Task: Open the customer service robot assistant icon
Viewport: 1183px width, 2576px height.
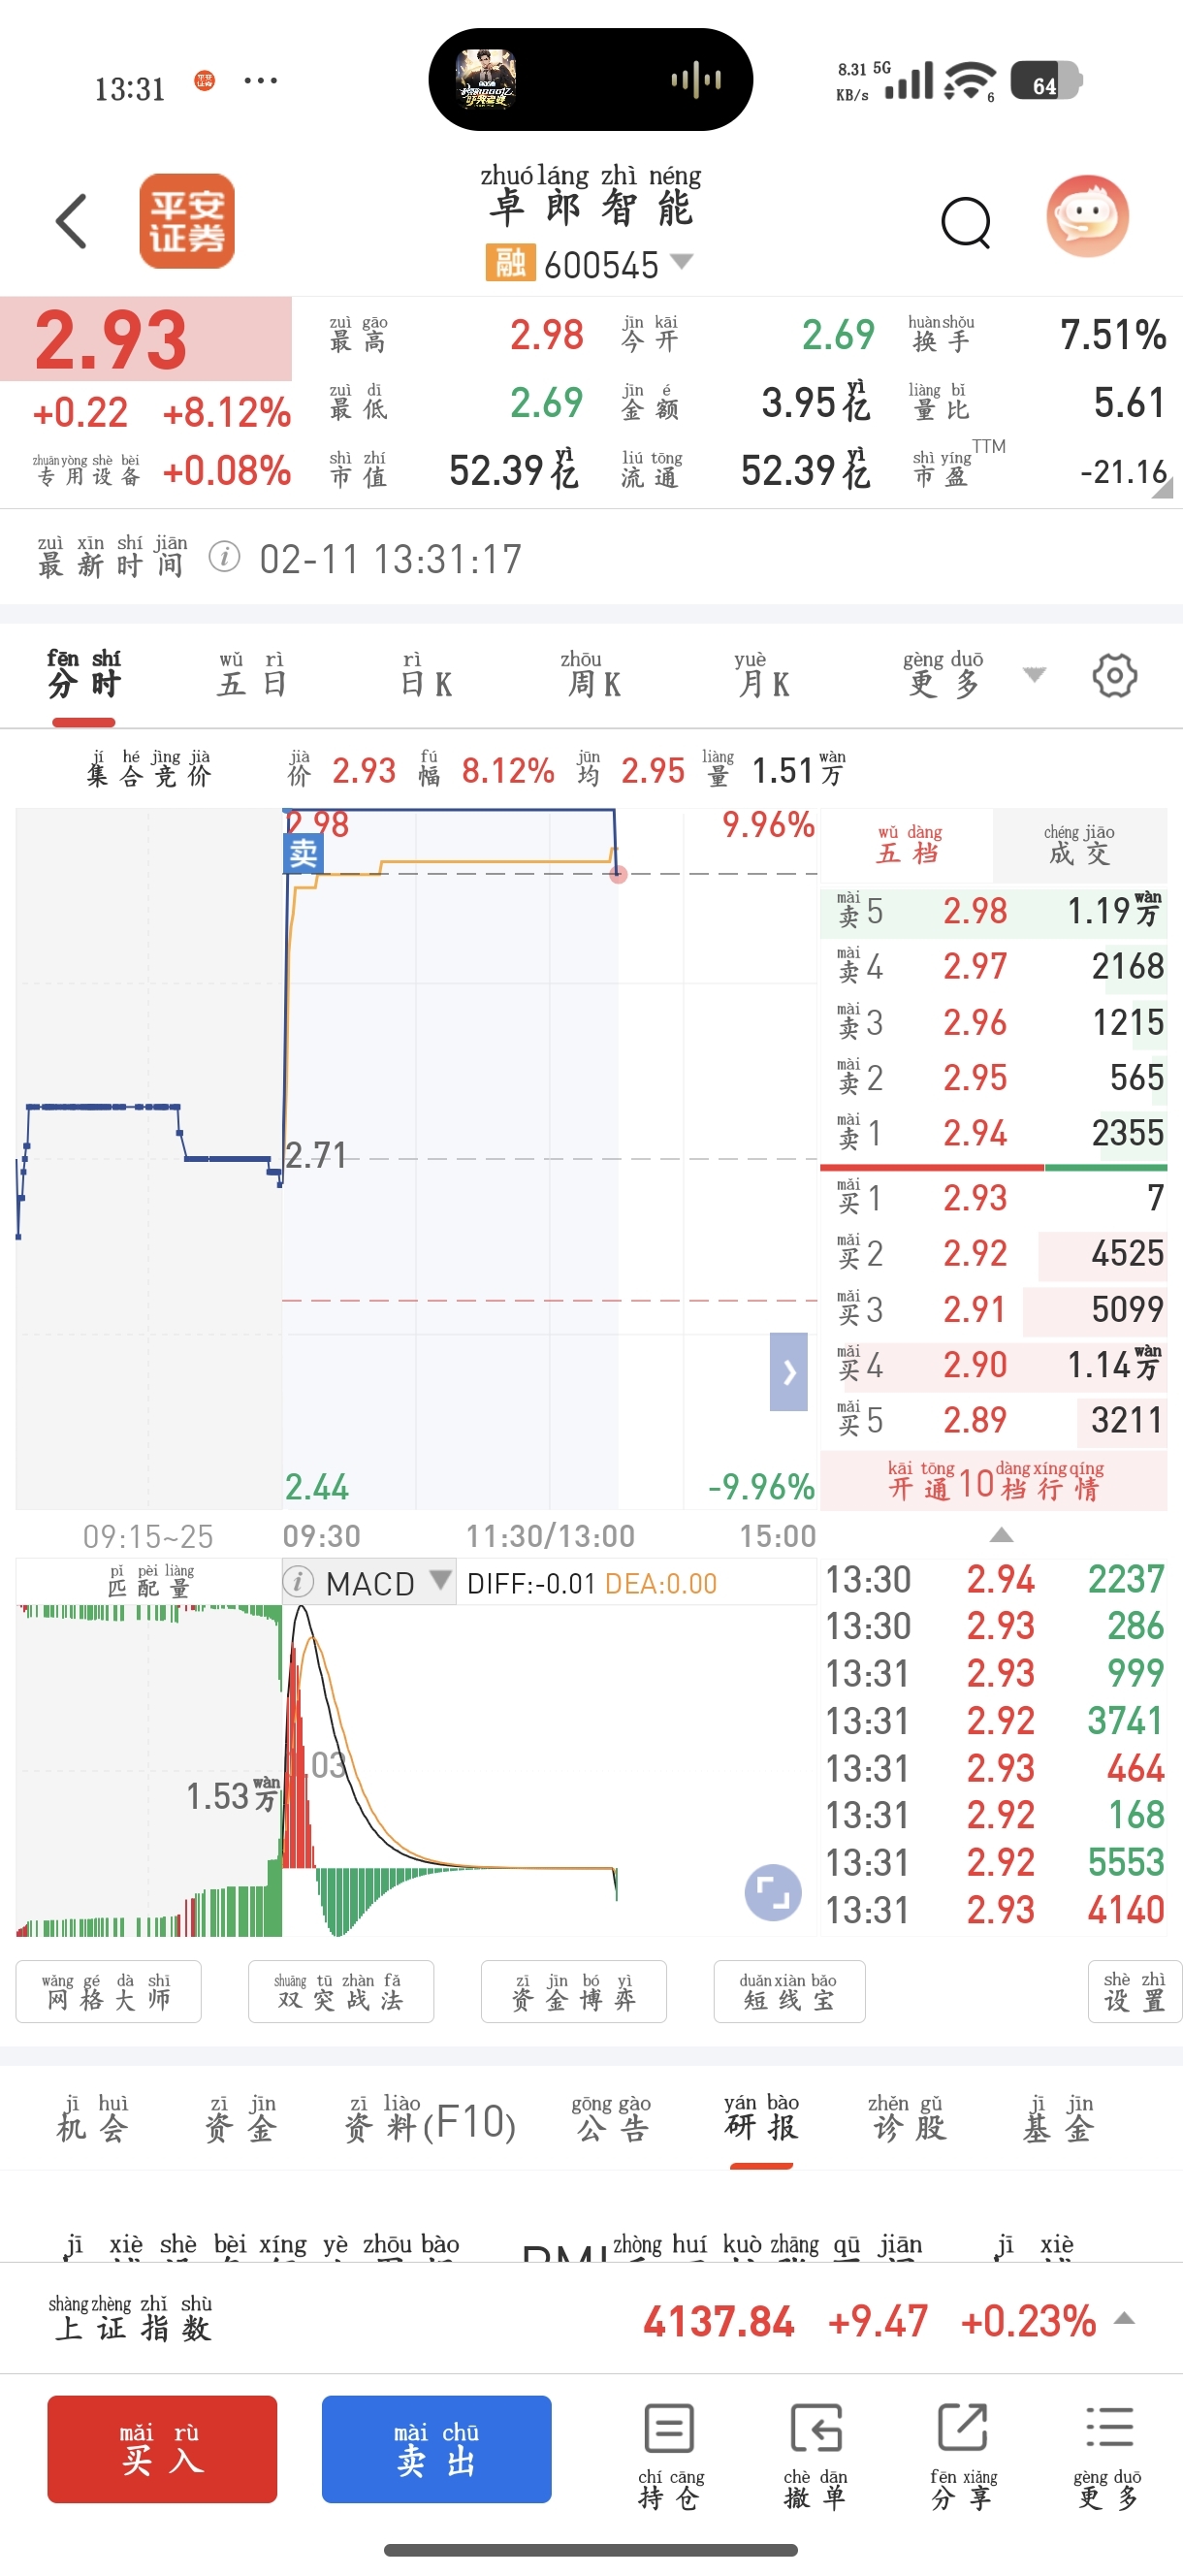Action: coord(1088,217)
